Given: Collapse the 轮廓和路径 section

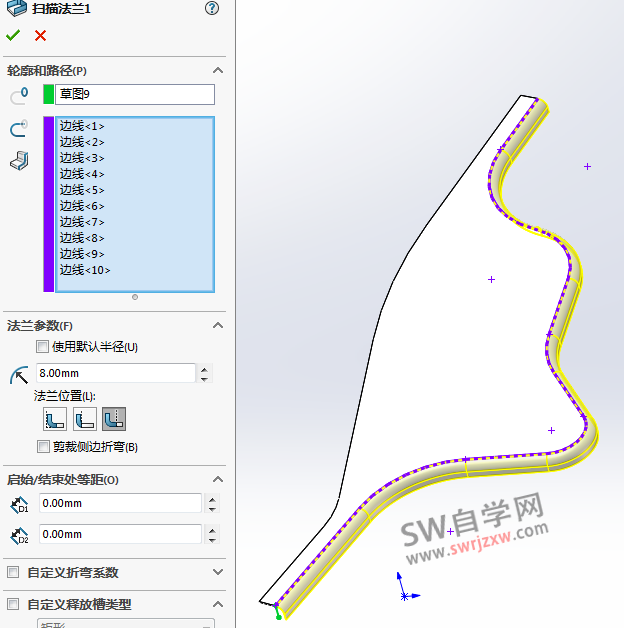Looking at the screenshot, I should [x=217, y=70].
